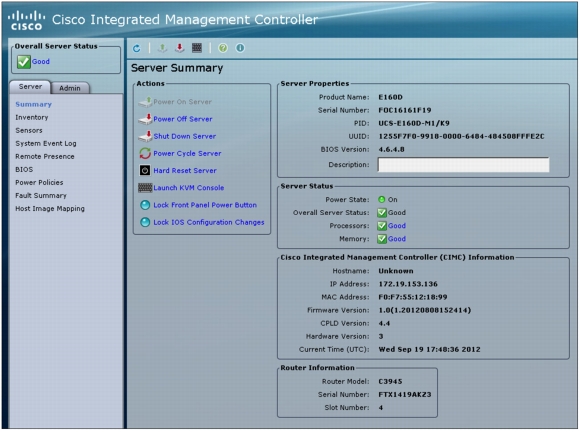Screen dimensions: 580x432
Task: Click the red Power Off toolbar icon
Action: point(180,48)
